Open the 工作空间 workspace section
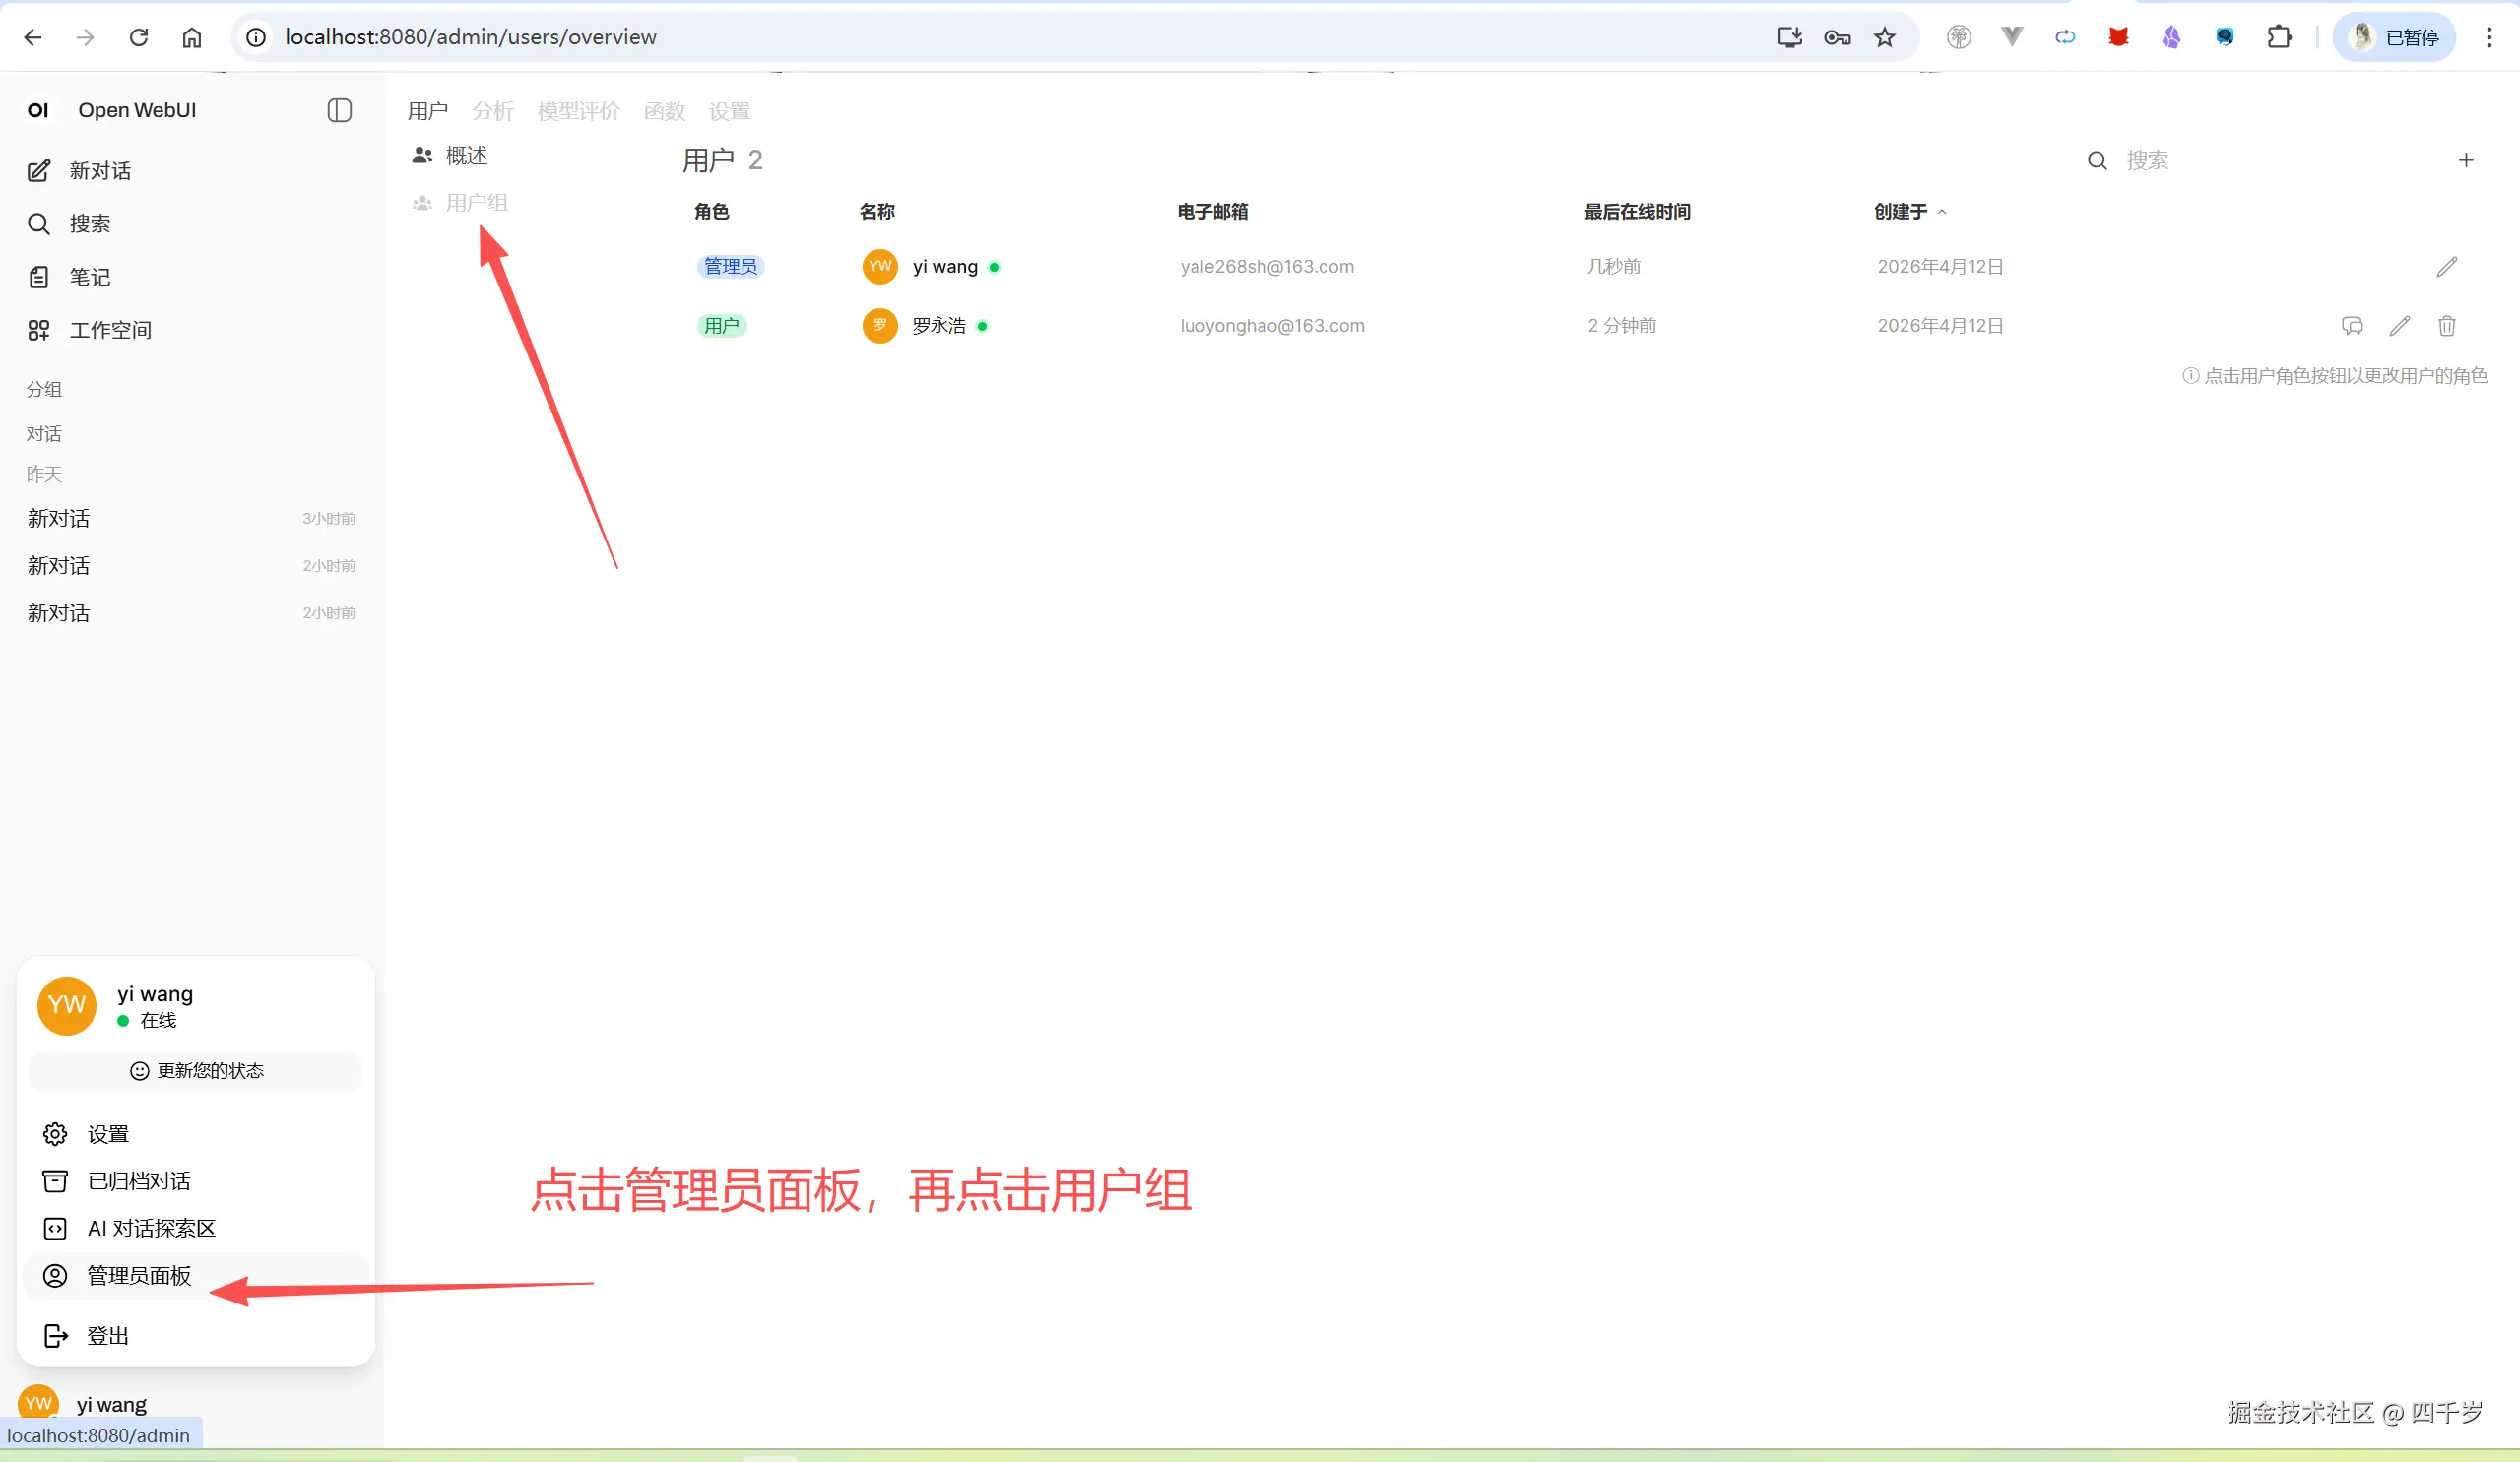 pos(111,329)
